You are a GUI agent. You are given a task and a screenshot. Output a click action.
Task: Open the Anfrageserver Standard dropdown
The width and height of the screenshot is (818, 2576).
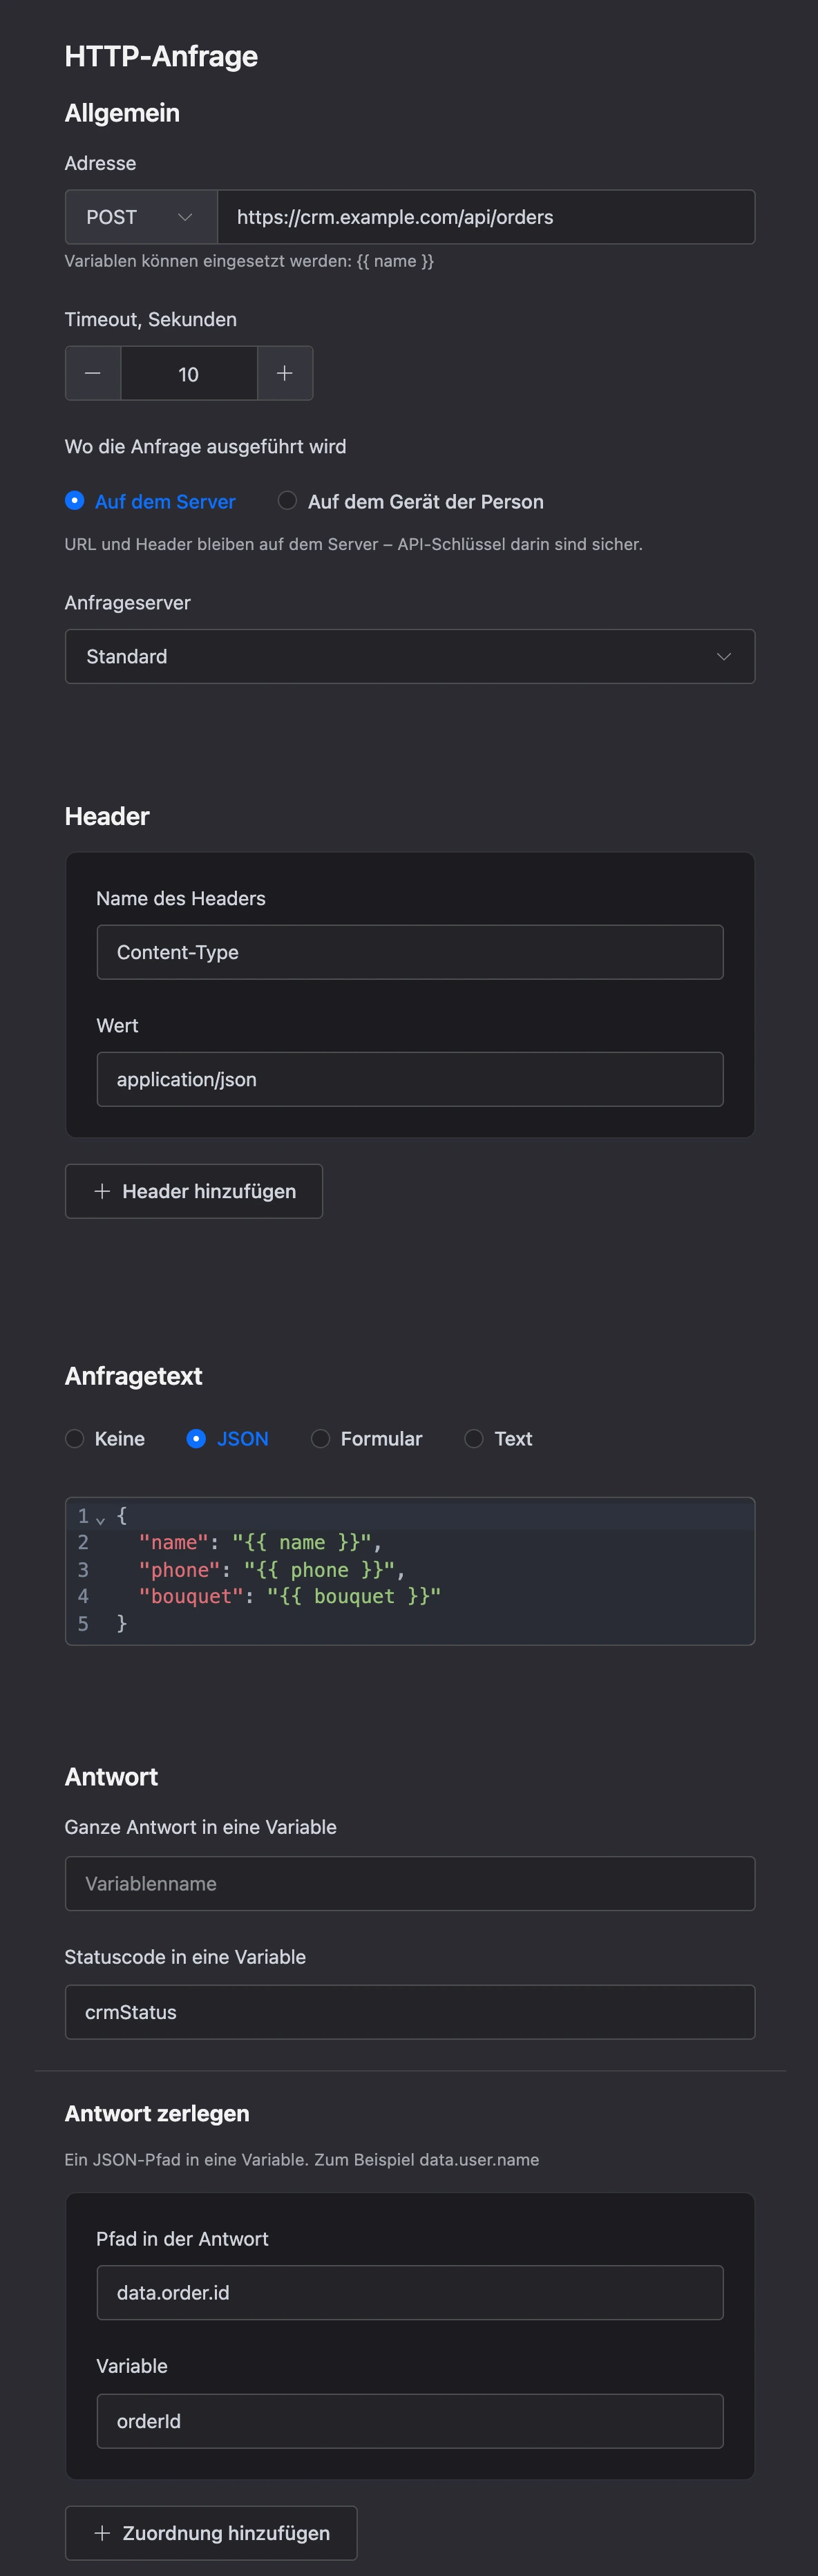pos(410,656)
